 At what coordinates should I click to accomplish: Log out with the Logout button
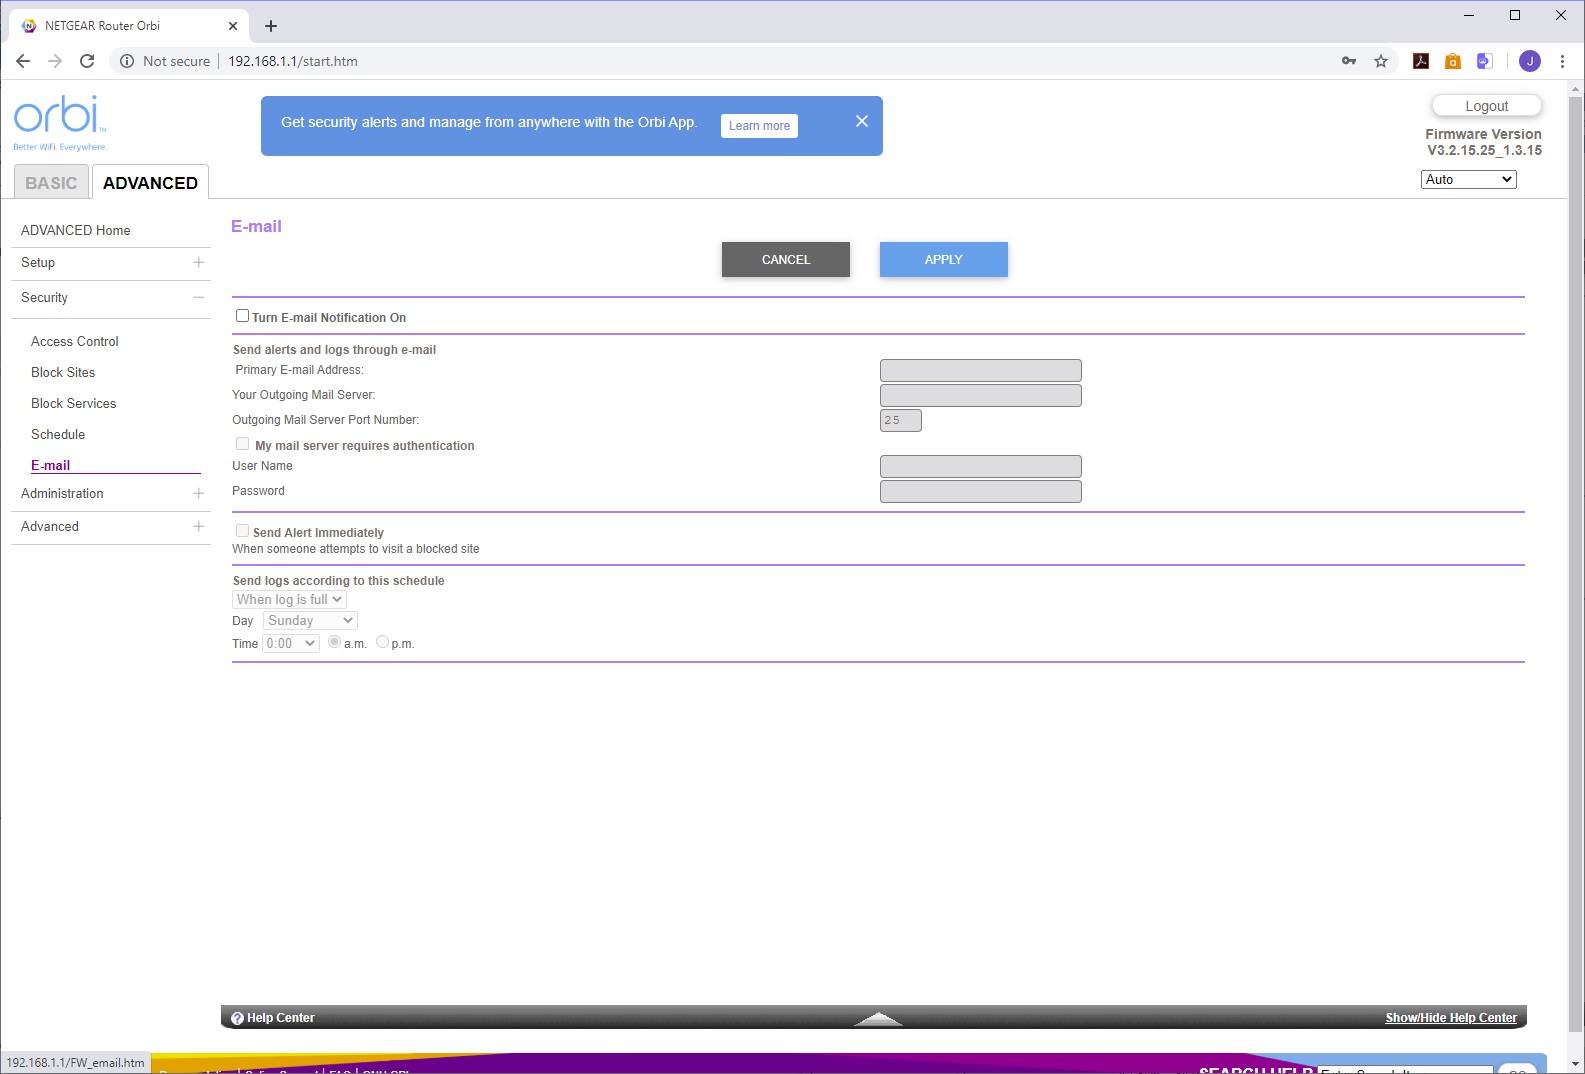click(1487, 106)
